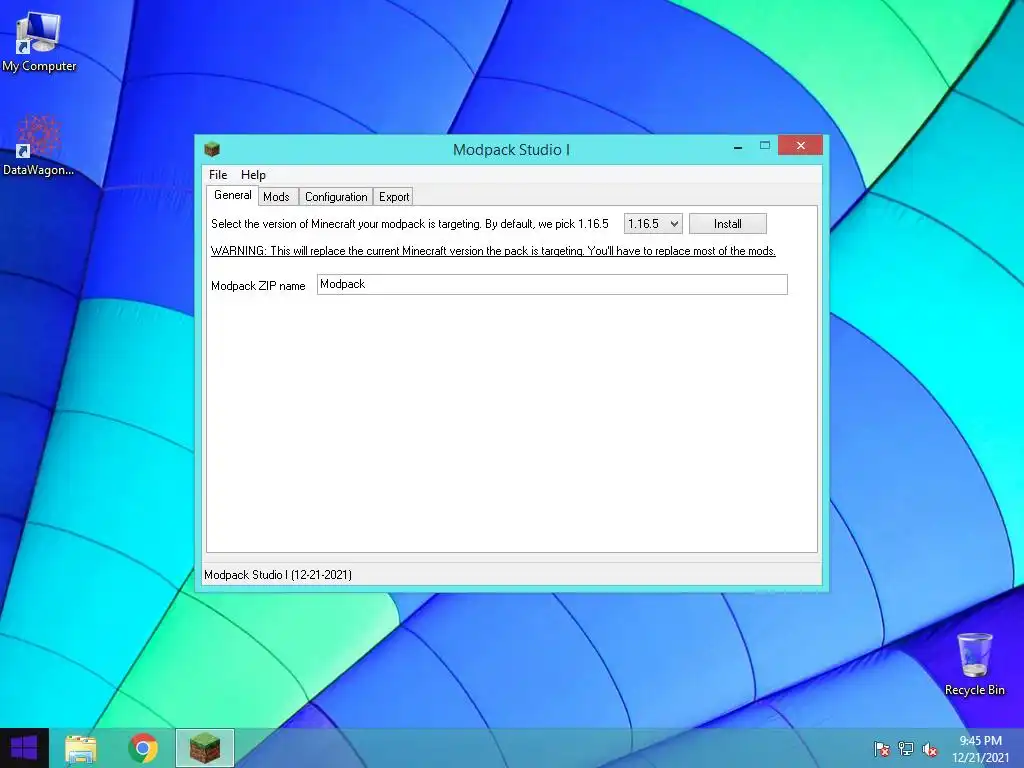Screen dimensions: 1024x768
Task: Open the DataWagon desktop shortcut
Action: tap(39, 145)
